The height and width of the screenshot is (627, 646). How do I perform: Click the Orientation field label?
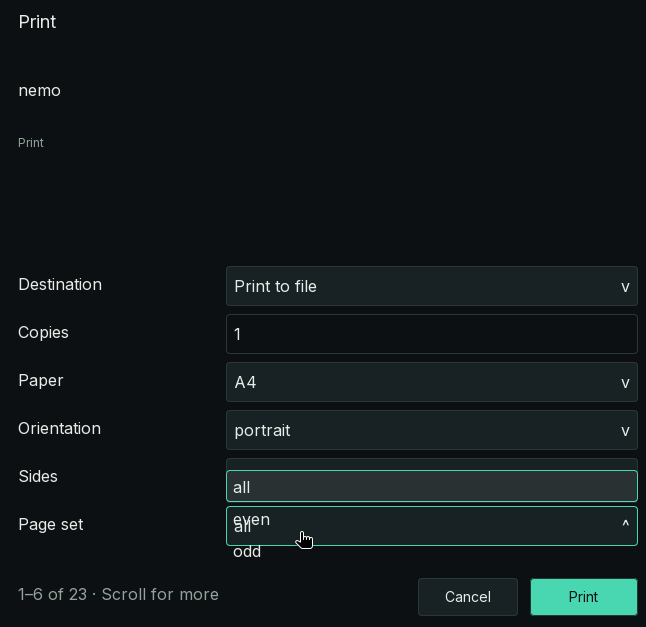pyautogui.click(x=60, y=428)
